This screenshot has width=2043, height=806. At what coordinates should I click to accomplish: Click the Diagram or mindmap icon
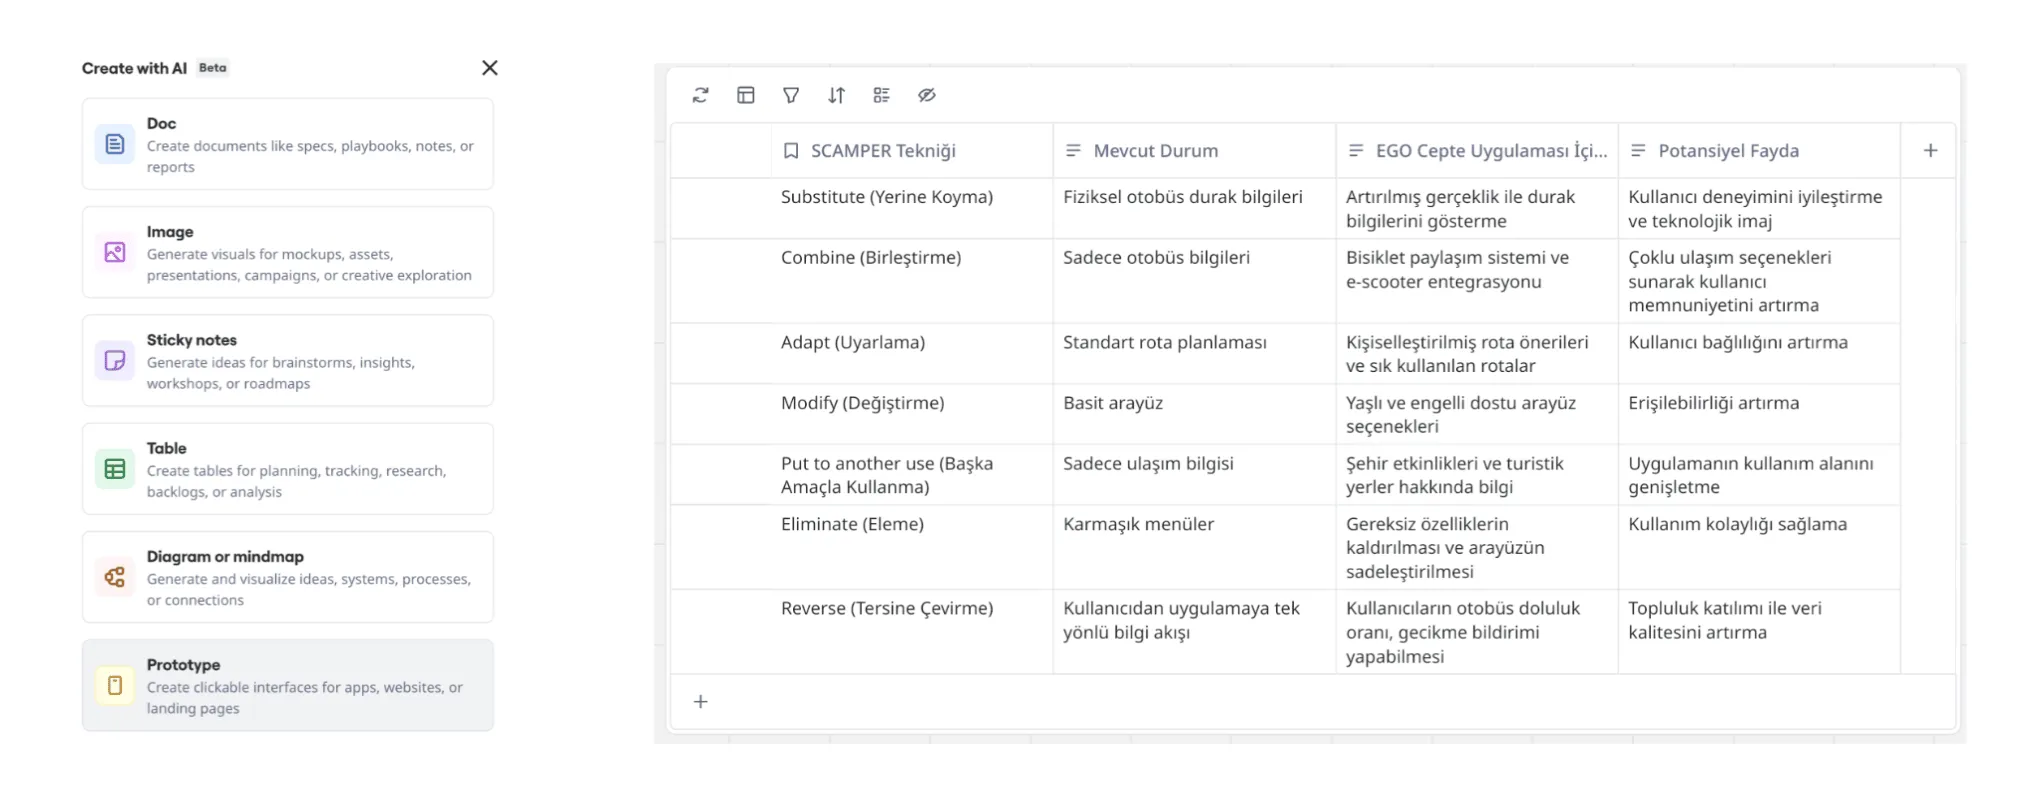(115, 577)
